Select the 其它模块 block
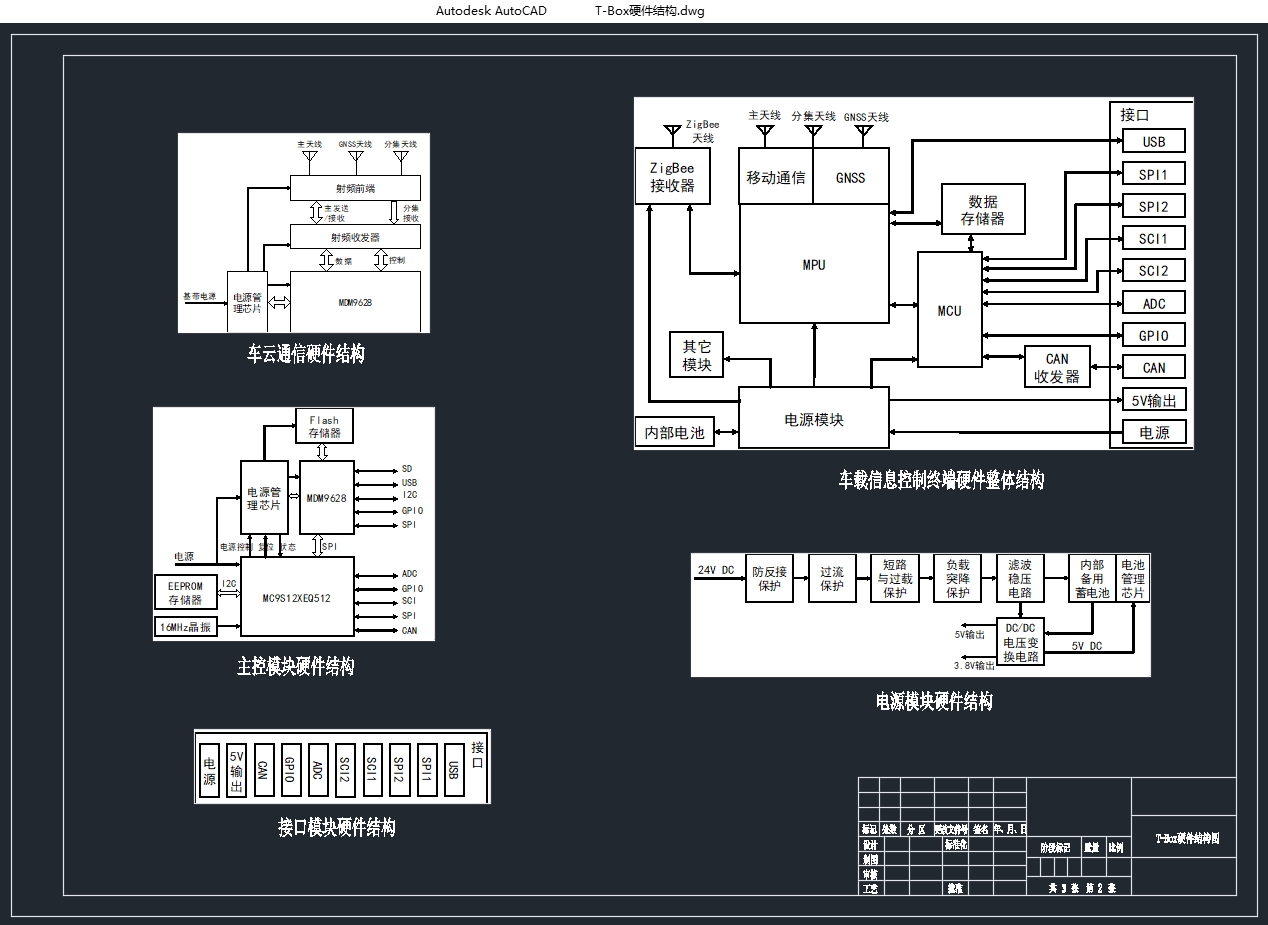This screenshot has height=925, width=1268. (x=696, y=356)
